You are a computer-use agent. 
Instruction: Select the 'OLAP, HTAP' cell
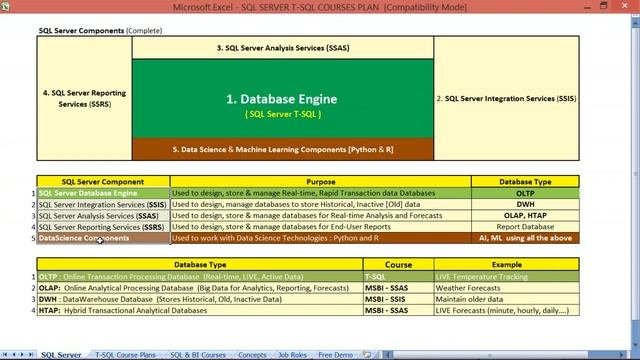tap(525, 216)
